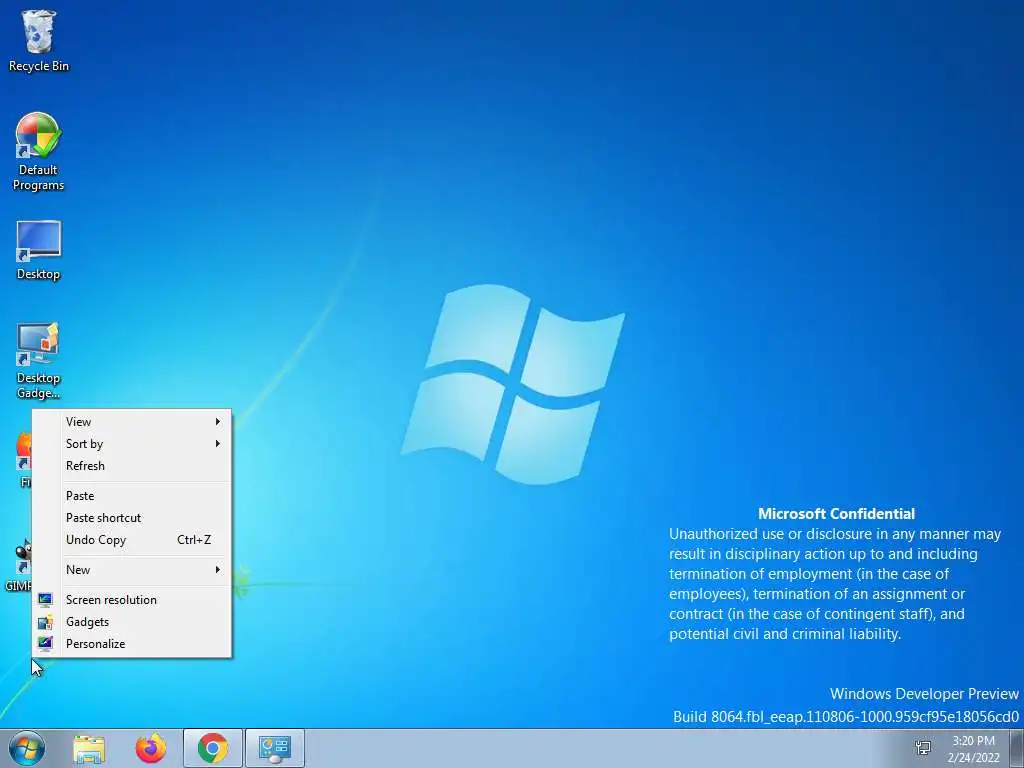Open the Start menu orb
The image size is (1024, 768).
pos(27,748)
